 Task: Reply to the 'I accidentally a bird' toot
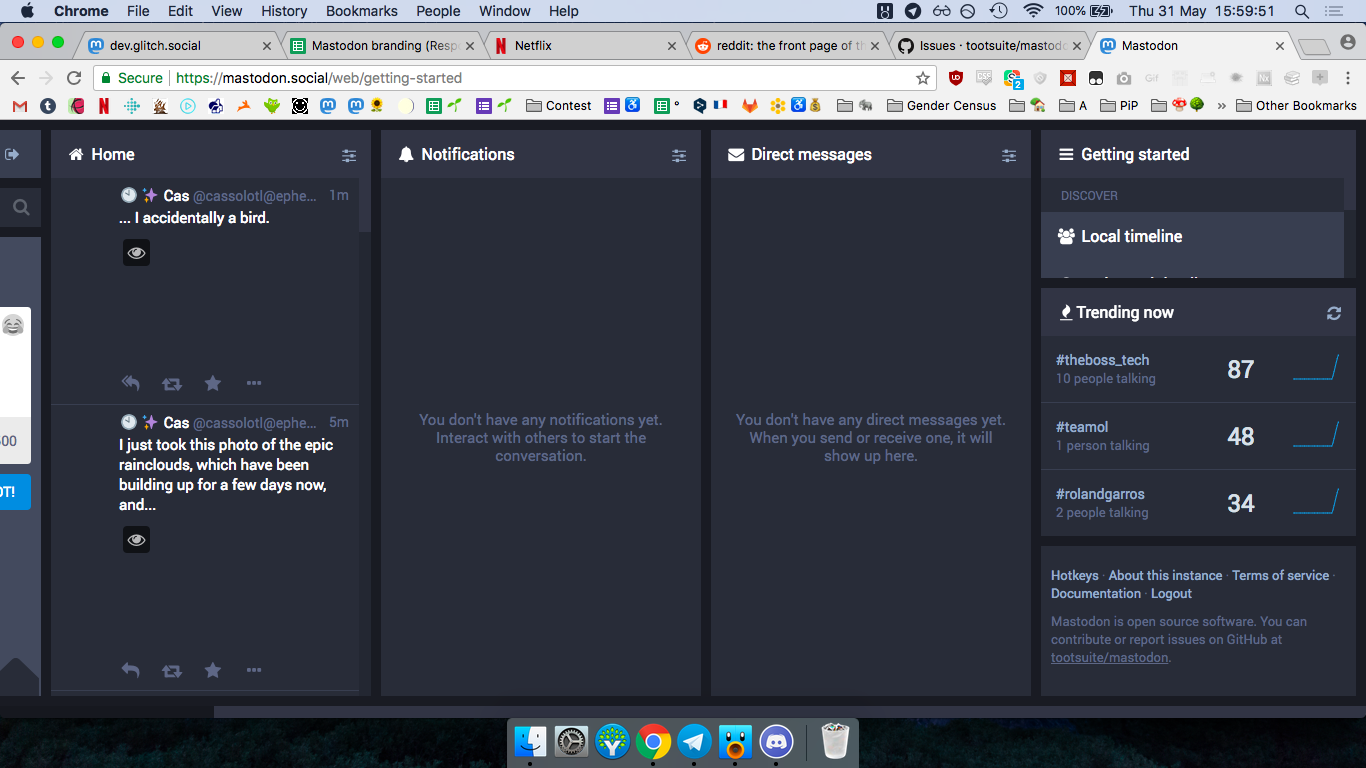pyautogui.click(x=131, y=382)
